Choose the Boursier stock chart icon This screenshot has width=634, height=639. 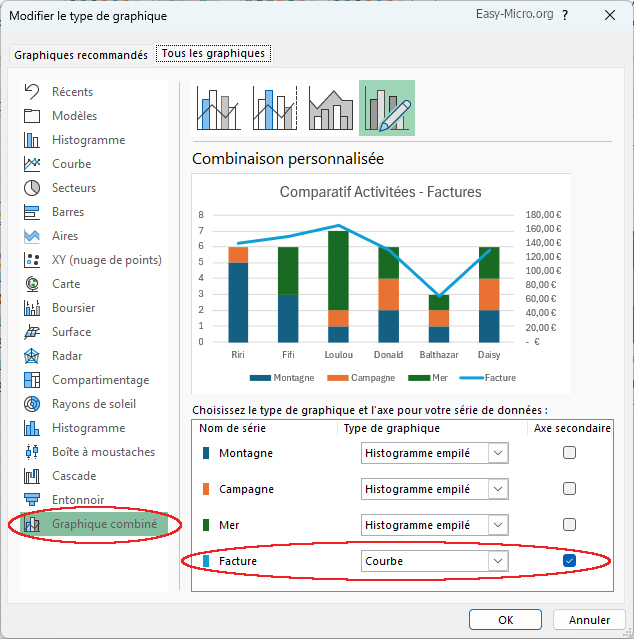pyautogui.click(x=32, y=308)
